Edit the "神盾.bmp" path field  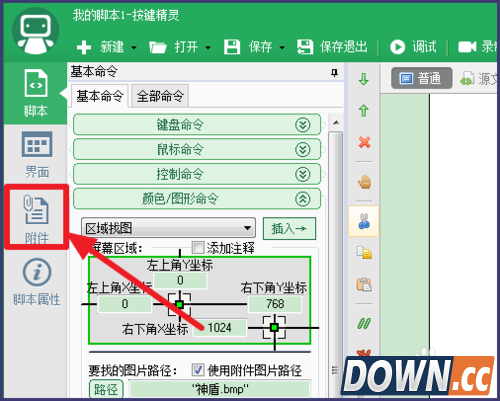(x=220, y=389)
